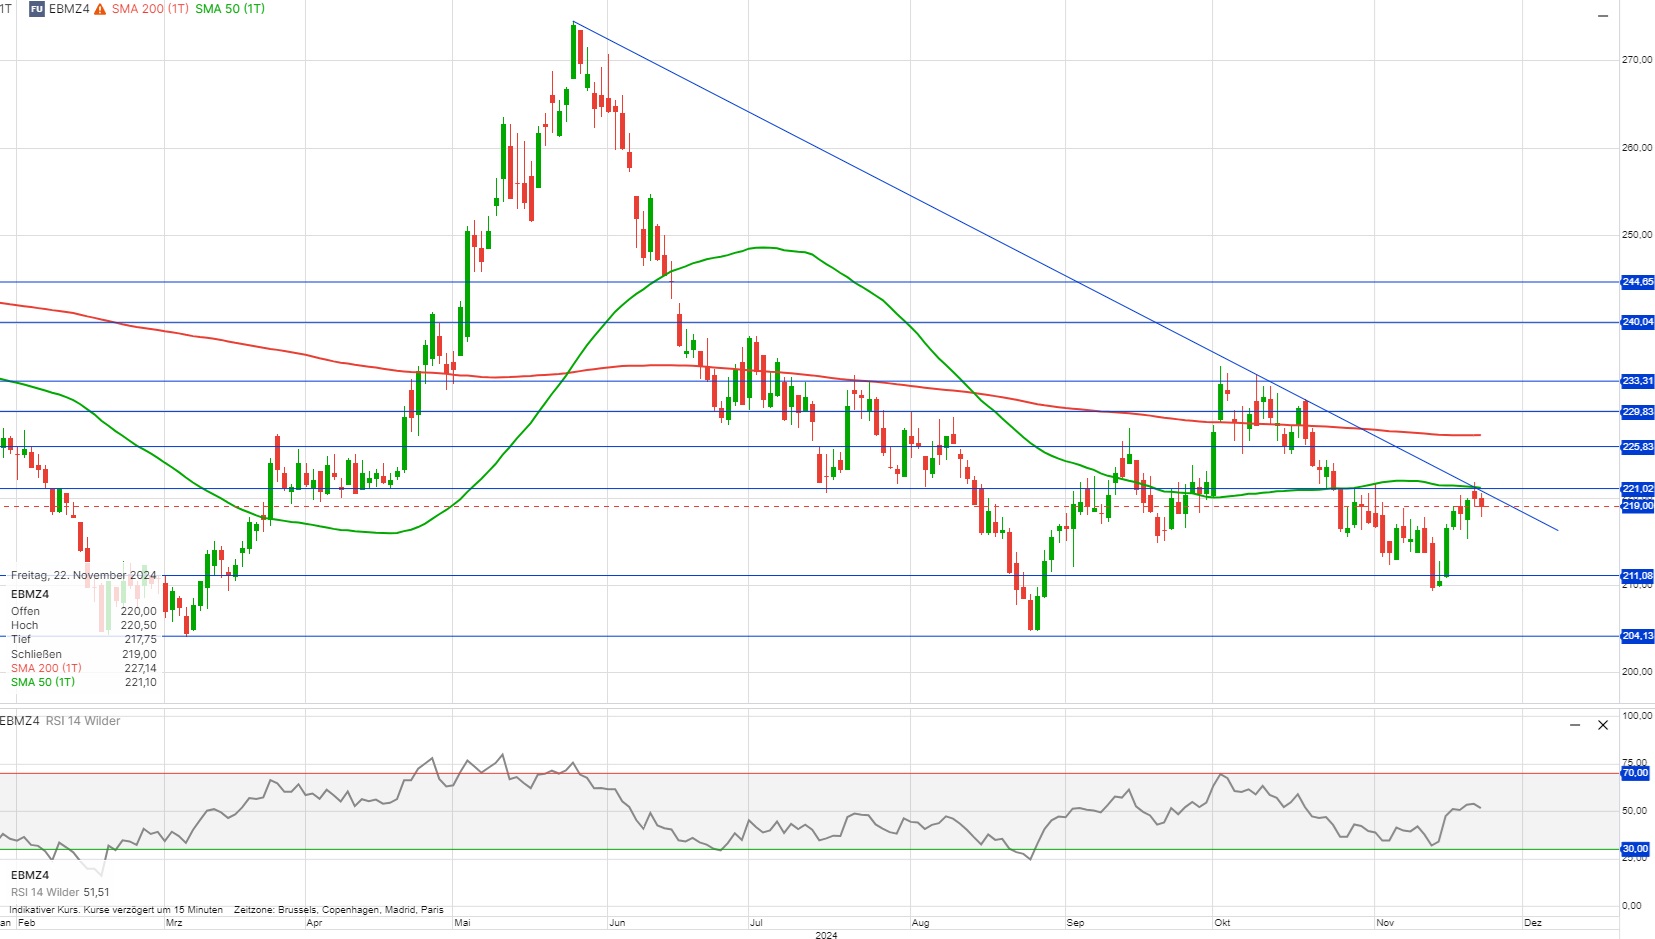This screenshot has height=939, width=1655.
Task: Select the 244,65 horizontal level label
Action: [1637, 282]
